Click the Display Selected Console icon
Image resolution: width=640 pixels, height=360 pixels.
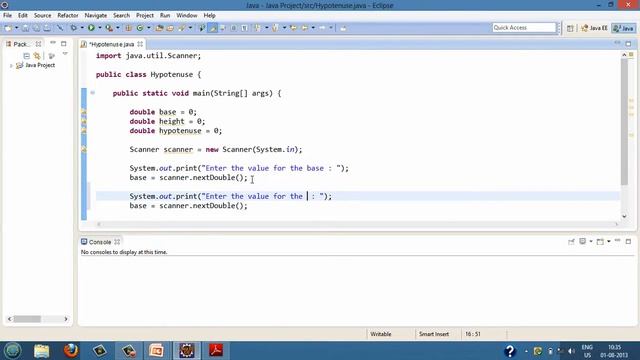[x=583, y=242]
